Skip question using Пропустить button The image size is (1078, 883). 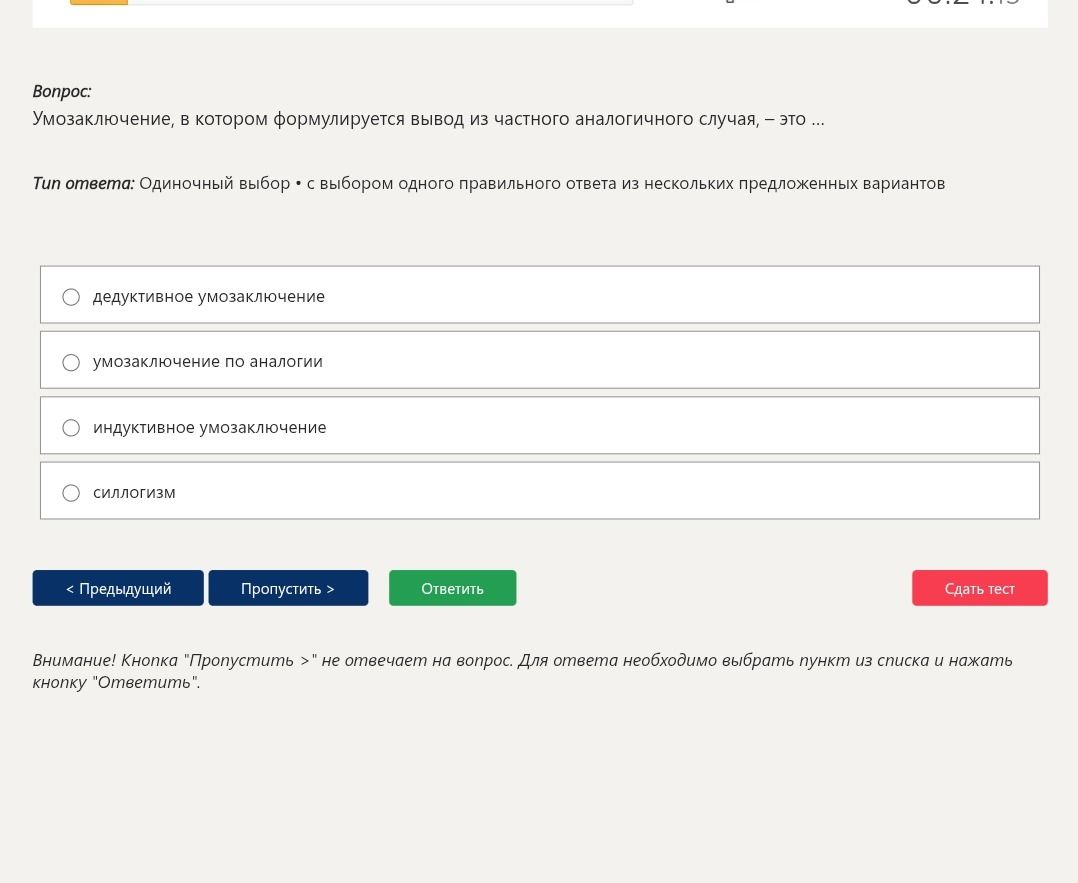coord(288,588)
